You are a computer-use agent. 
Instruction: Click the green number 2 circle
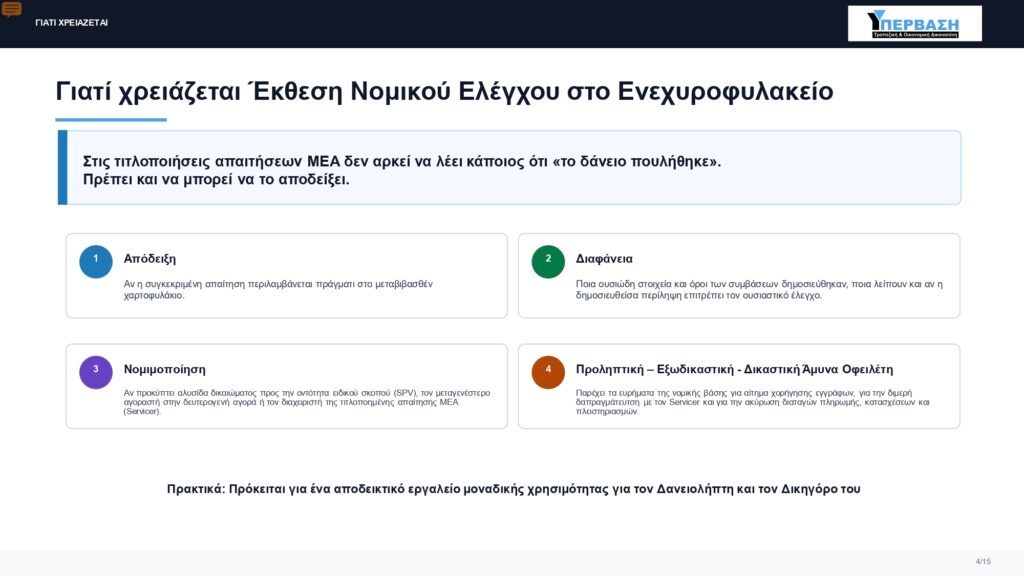pos(548,262)
